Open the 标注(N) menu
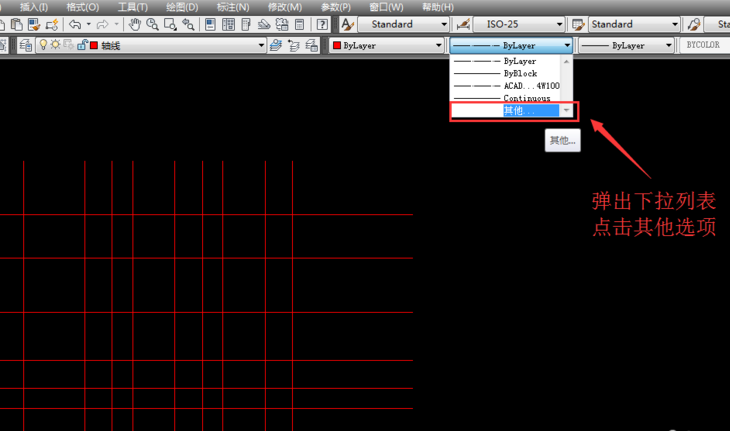This screenshot has height=431, width=730. [232, 7]
